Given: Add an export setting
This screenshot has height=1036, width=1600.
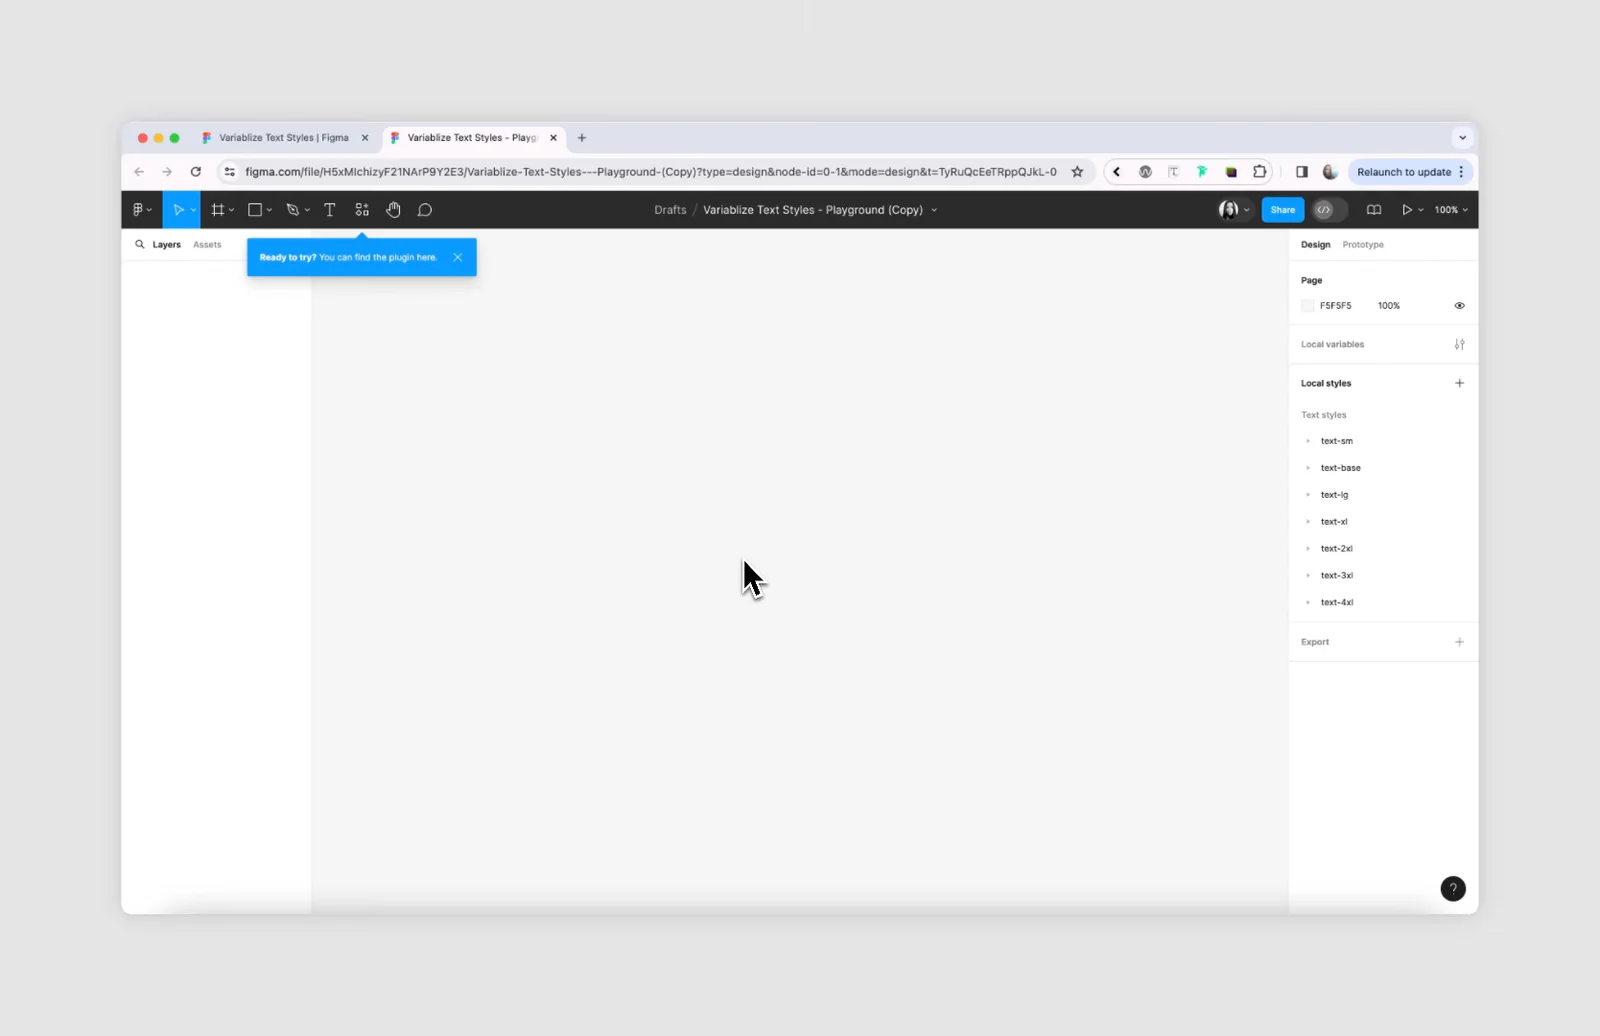Looking at the screenshot, I should (x=1459, y=642).
